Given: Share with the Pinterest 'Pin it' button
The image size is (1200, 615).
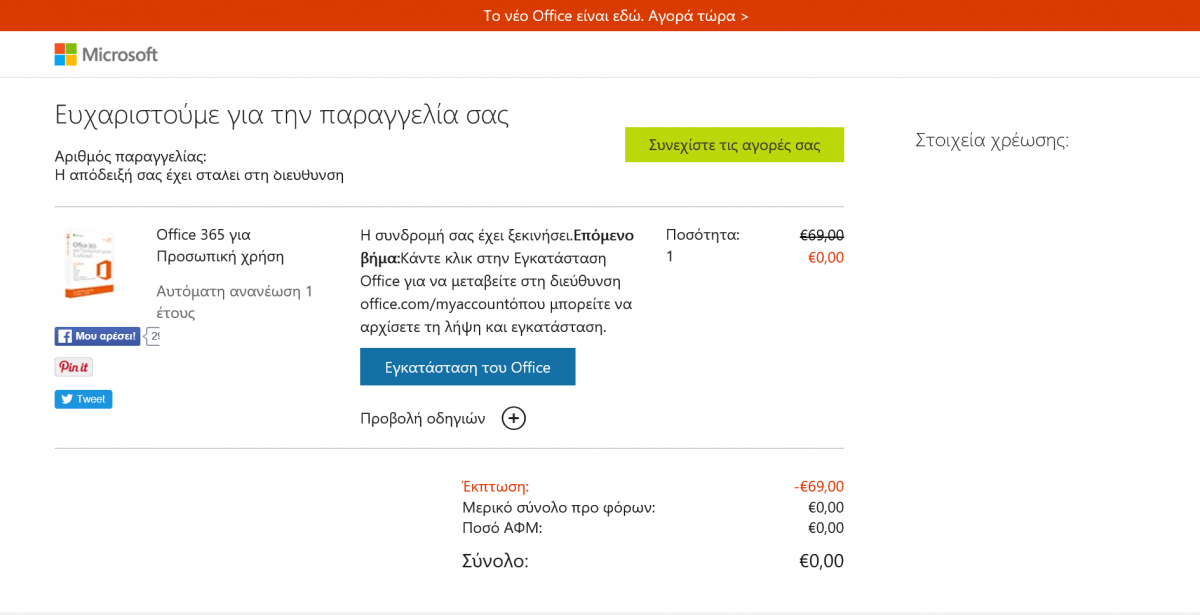Looking at the screenshot, I should pos(74,367).
